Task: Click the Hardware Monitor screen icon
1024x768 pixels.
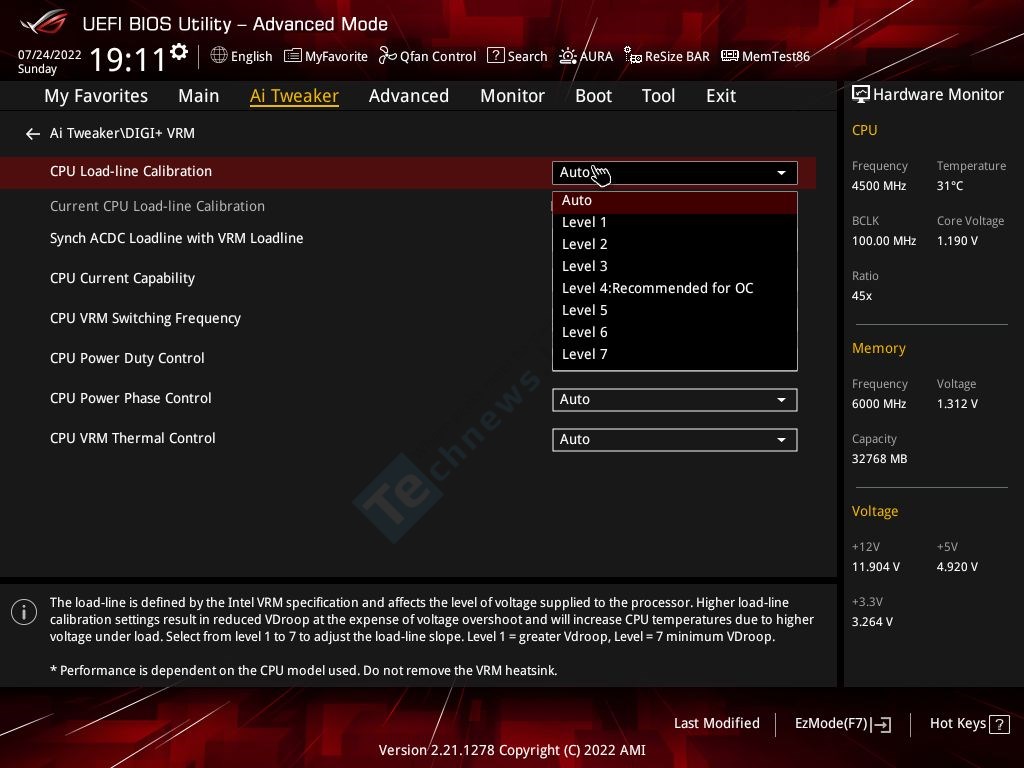Action: coord(861,95)
